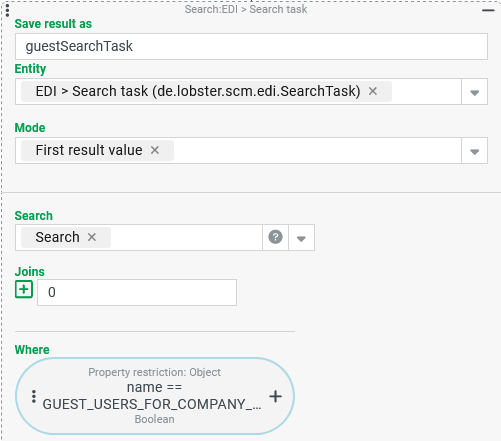Viewport: 501px width, 441px height.
Task: Click the Entity combo box field
Action: pos(238,92)
